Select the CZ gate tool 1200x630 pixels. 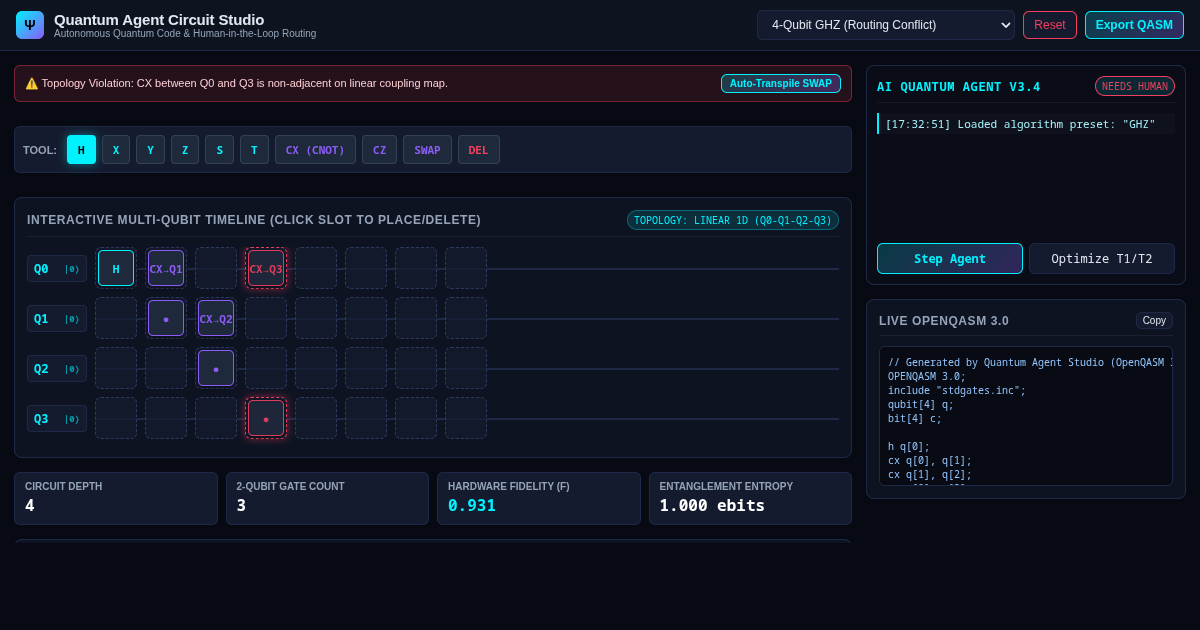click(379, 150)
